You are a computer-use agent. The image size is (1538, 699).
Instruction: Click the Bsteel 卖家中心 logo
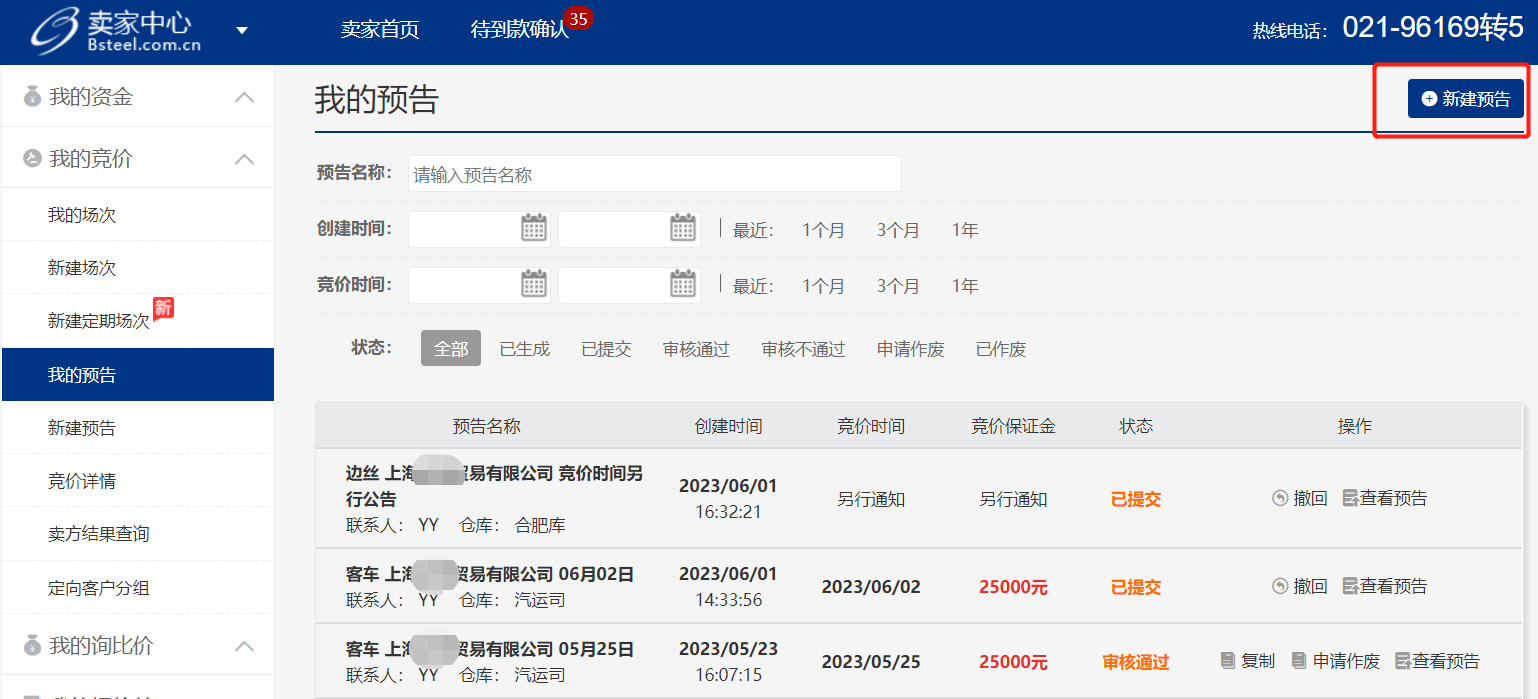116,31
